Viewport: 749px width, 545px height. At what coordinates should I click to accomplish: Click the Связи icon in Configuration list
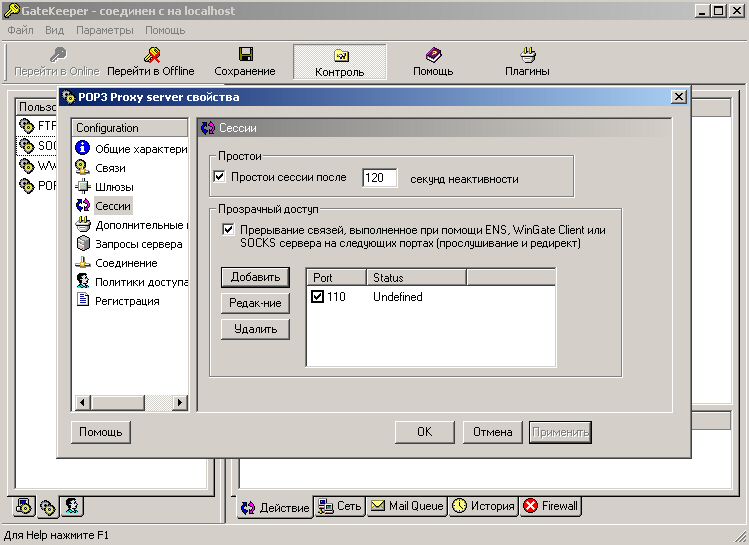click(x=83, y=167)
